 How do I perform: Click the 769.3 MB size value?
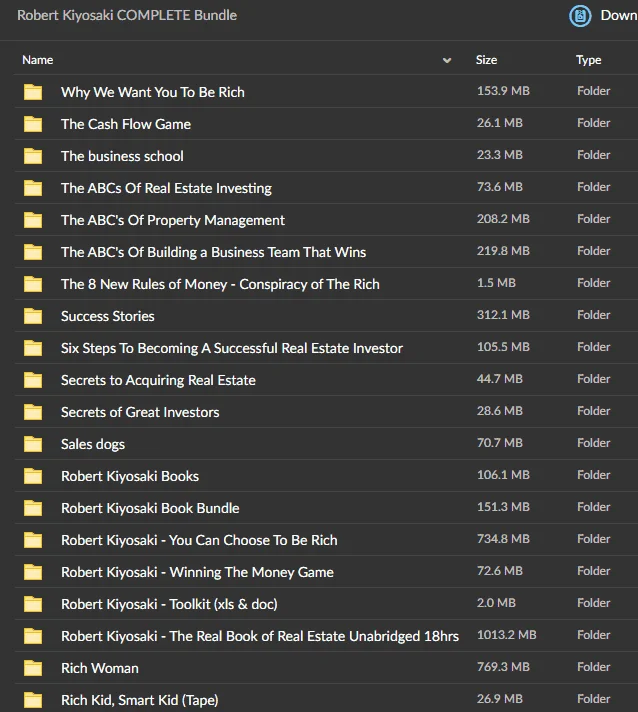coord(503,667)
